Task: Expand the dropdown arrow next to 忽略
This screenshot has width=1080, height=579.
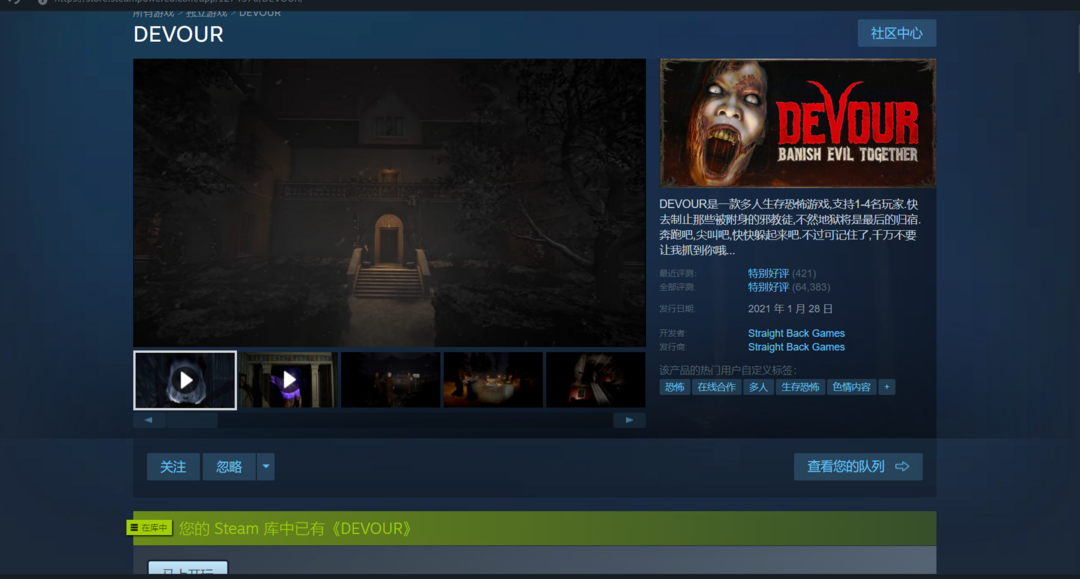Action: (266, 467)
